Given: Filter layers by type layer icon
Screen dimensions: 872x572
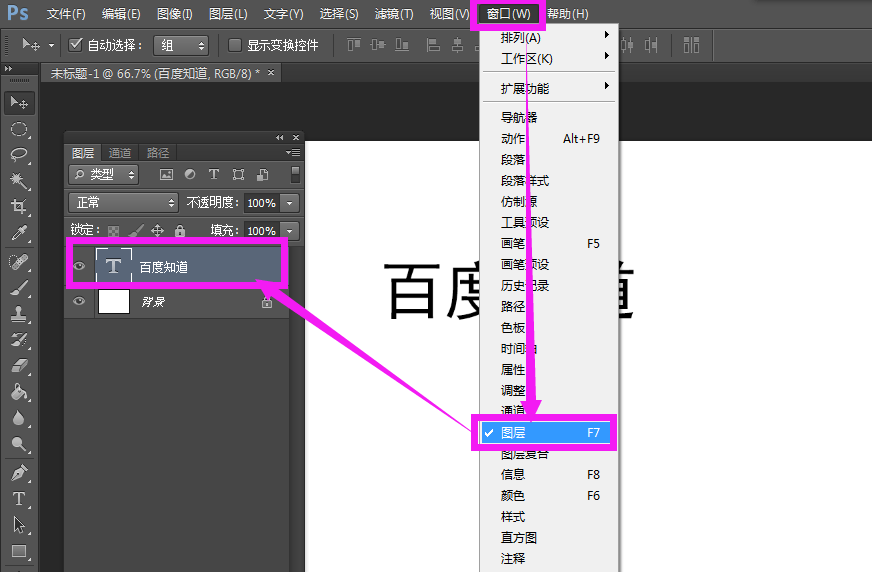Looking at the screenshot, I should pos(214,175).
